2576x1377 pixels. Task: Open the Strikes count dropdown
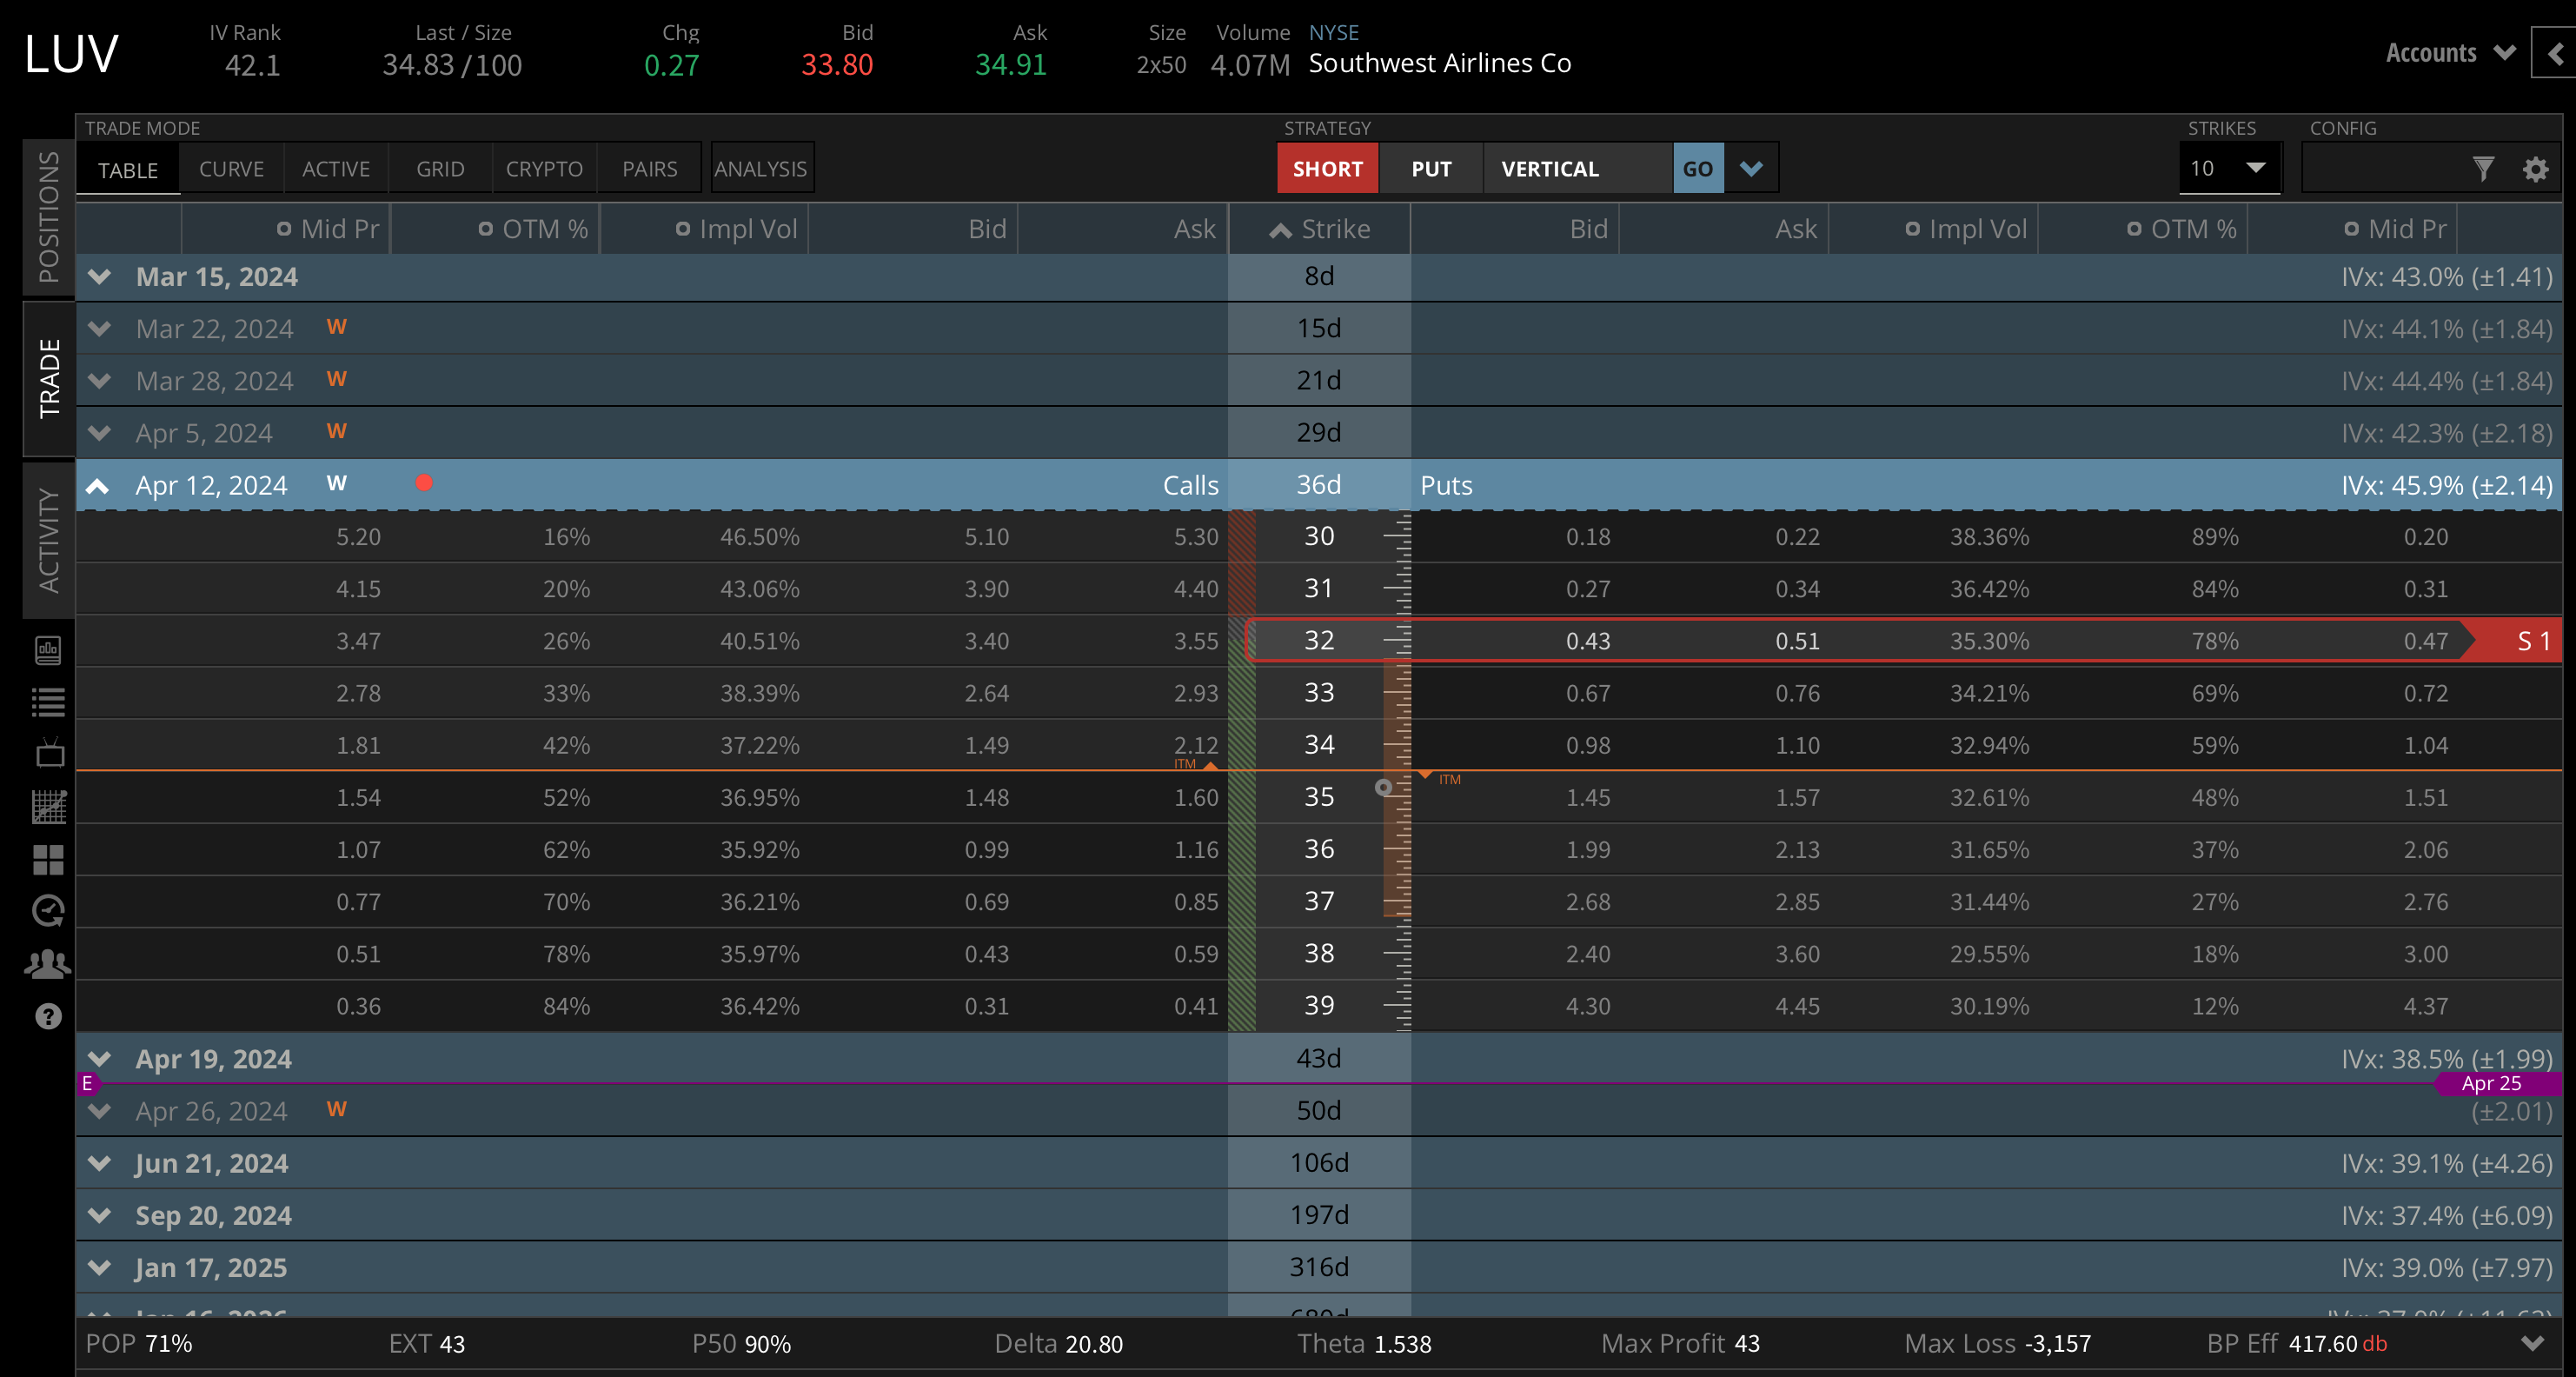2229,169
